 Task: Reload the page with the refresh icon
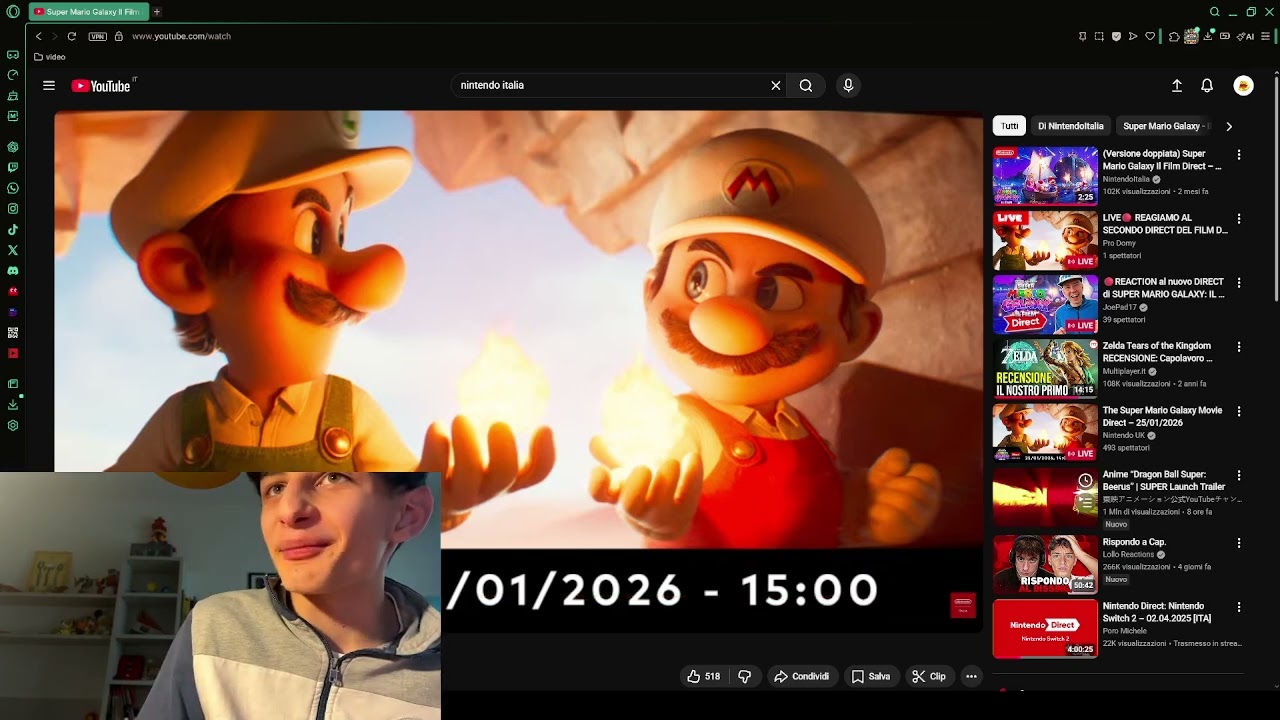pyautogui.click(x=72, y=36)
